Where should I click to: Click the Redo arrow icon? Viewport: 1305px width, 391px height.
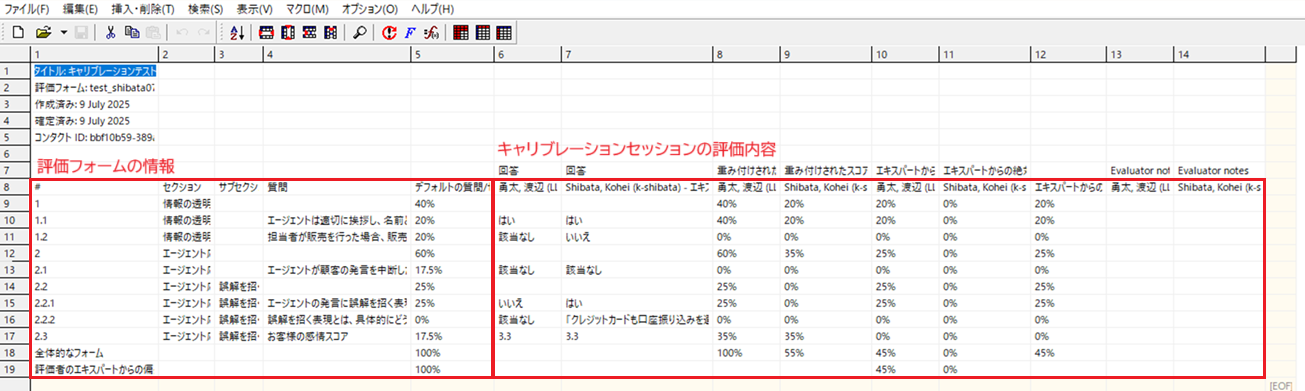tap(203, 32)
